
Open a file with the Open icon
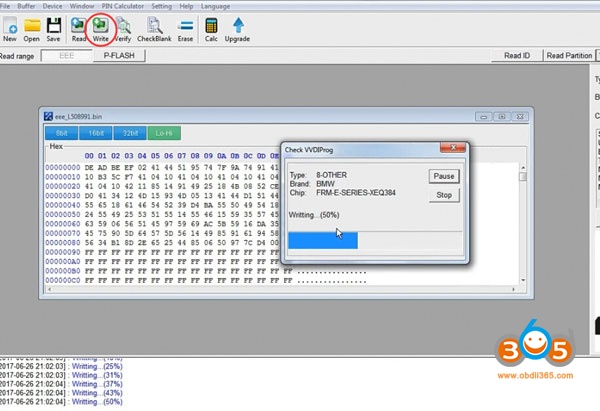click(31, 29)
